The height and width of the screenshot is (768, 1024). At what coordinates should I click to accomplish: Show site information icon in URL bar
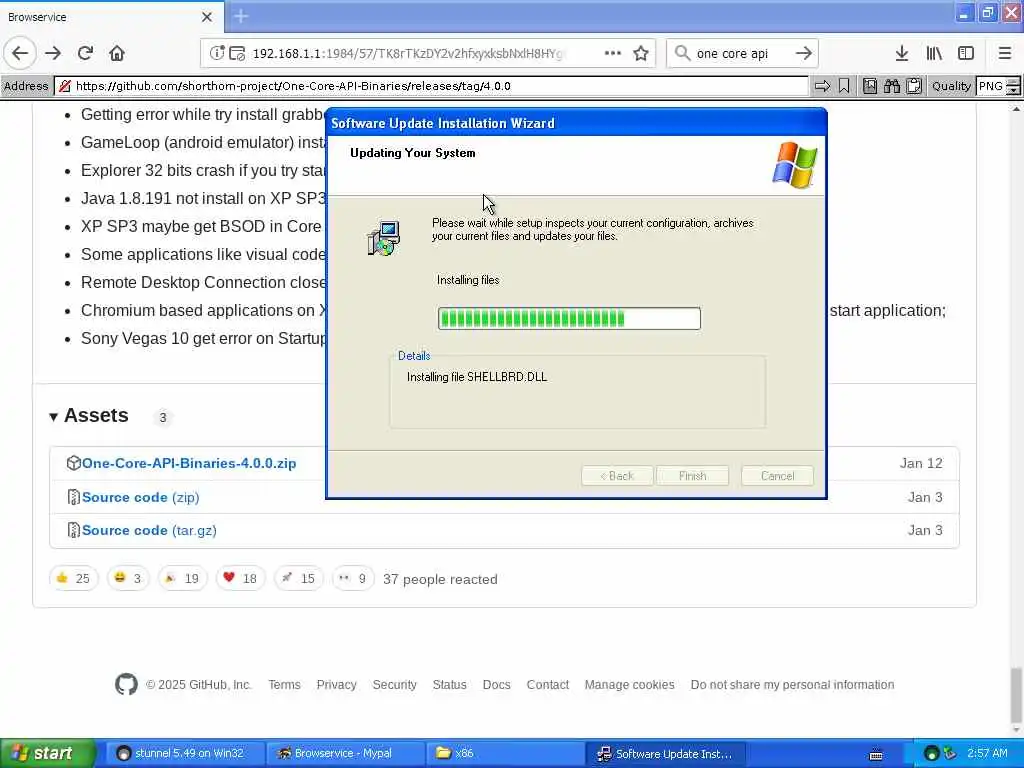(217, 53)
